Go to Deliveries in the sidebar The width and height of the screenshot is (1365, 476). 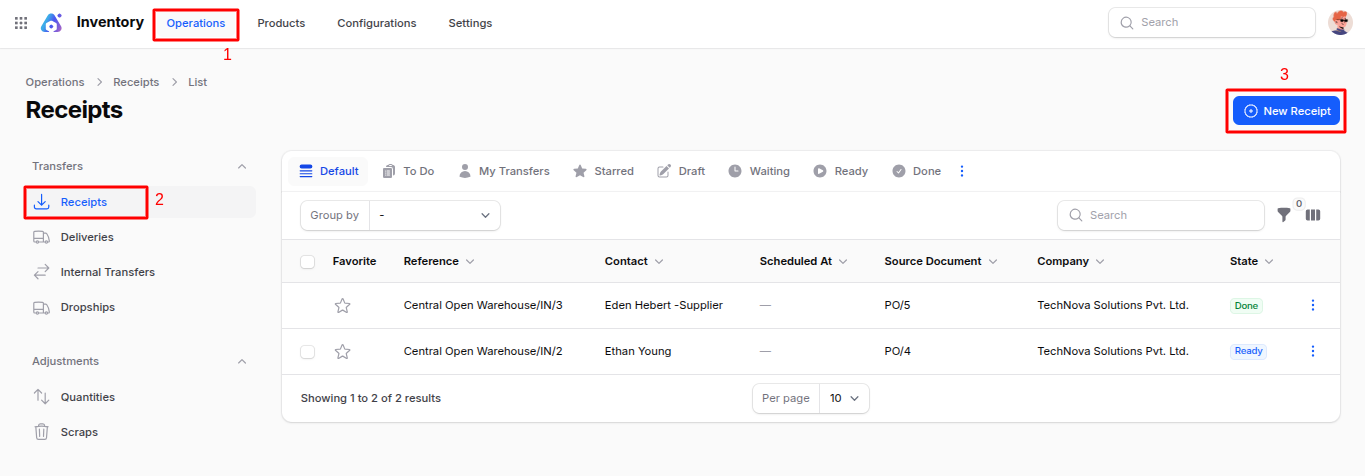[x=87, y=237]
